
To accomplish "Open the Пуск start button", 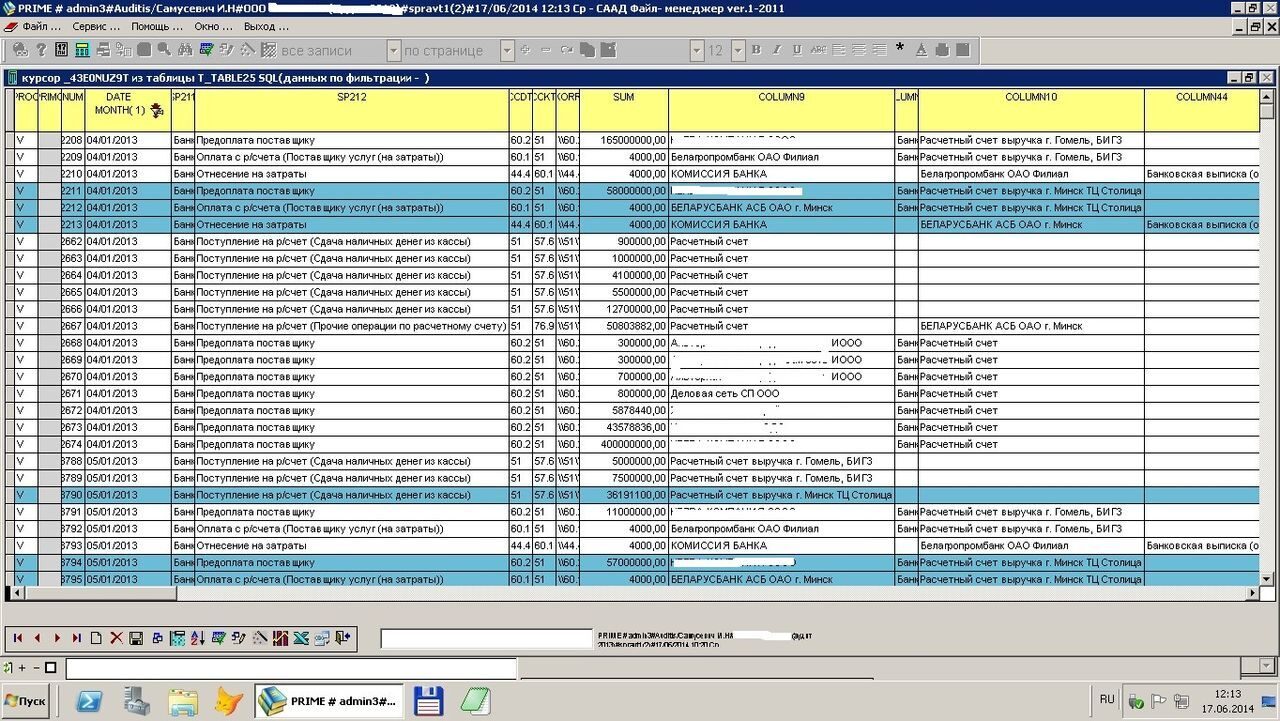I will click(x=26, y=701).
